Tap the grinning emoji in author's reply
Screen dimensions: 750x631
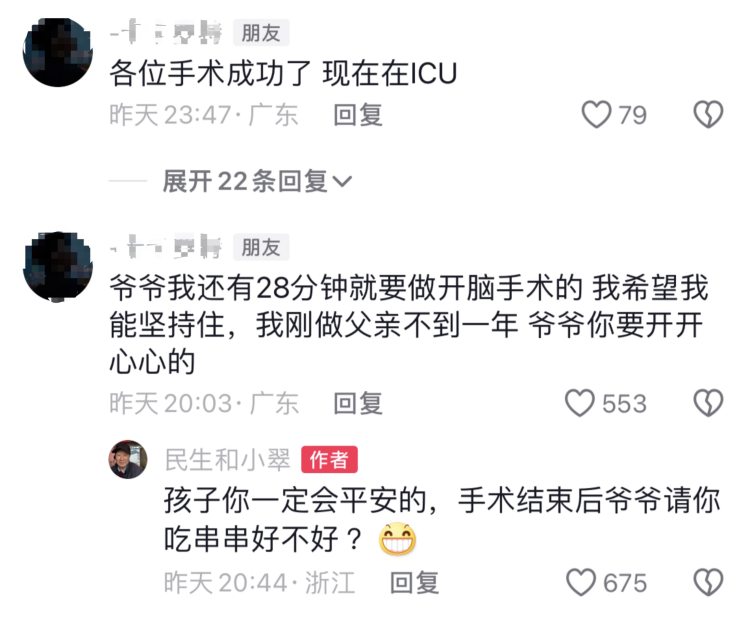point(397,539)
